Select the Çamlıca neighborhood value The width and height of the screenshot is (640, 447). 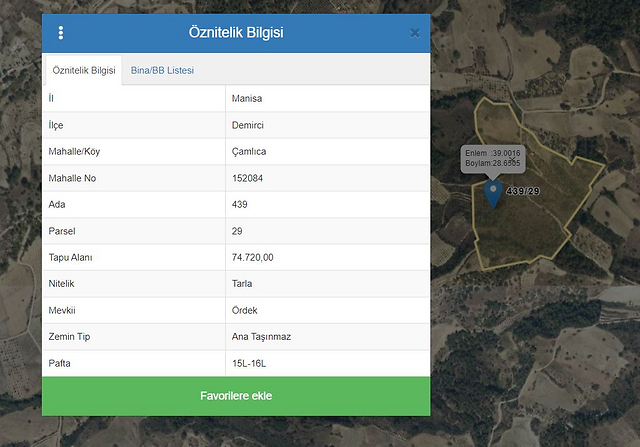click(249, 151)
